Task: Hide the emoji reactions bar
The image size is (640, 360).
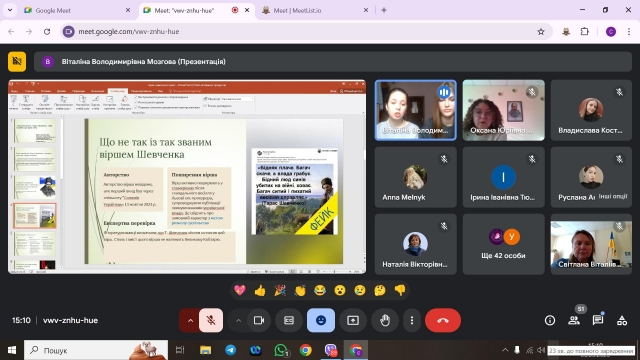Action: [x=321, y=320]
